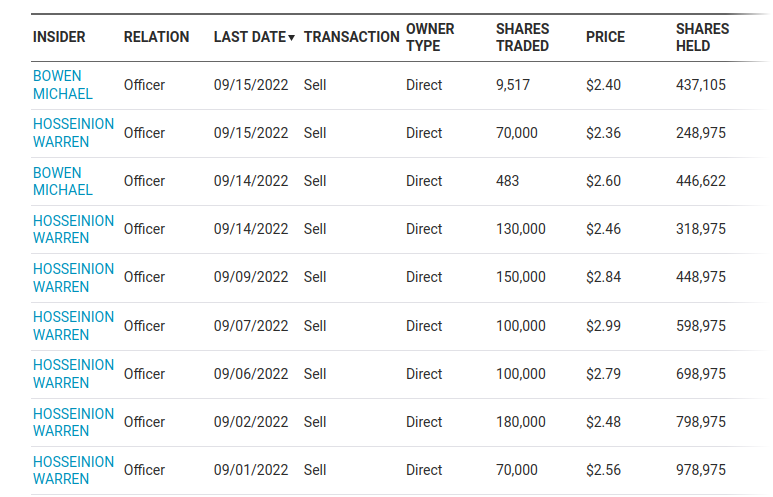Sort by OWNER TYPE column header
The image size is (773, 497).
(430, 37)
